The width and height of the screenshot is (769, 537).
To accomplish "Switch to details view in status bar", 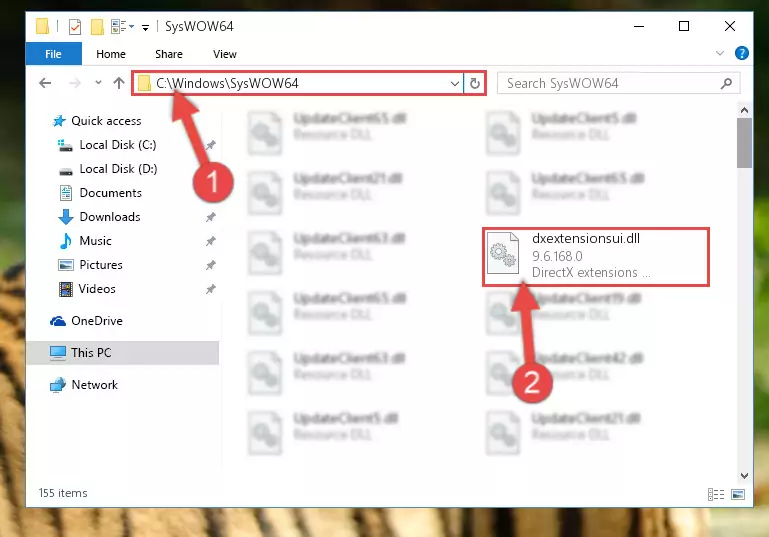I will [716, 494].
